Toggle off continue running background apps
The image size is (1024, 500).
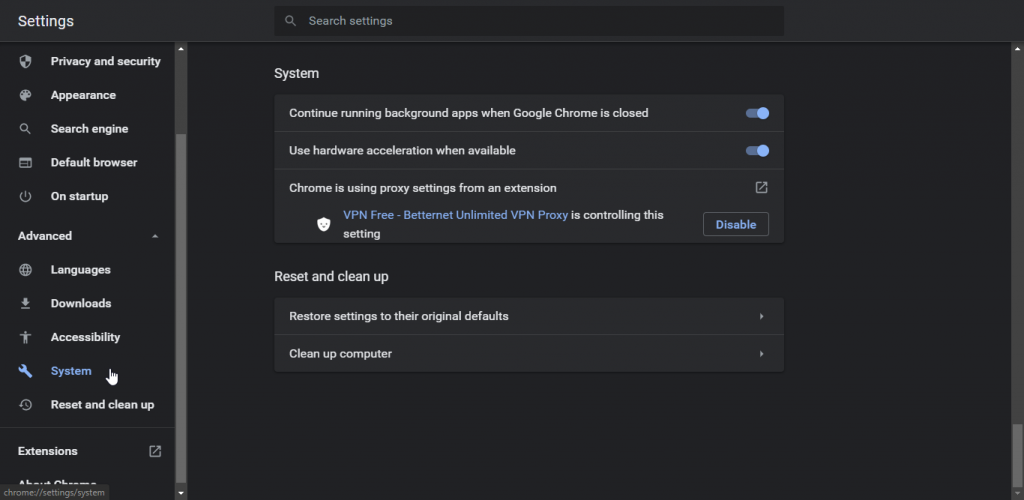(x=758, y=114)
